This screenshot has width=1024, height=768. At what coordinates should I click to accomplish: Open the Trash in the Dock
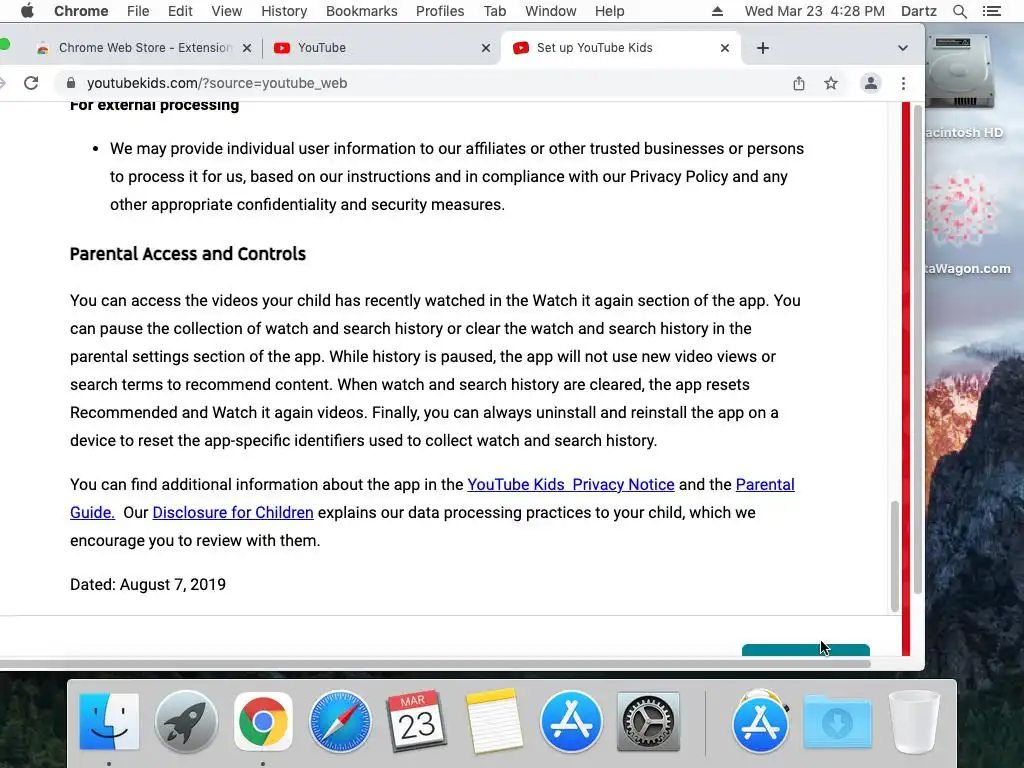(914, 722)
